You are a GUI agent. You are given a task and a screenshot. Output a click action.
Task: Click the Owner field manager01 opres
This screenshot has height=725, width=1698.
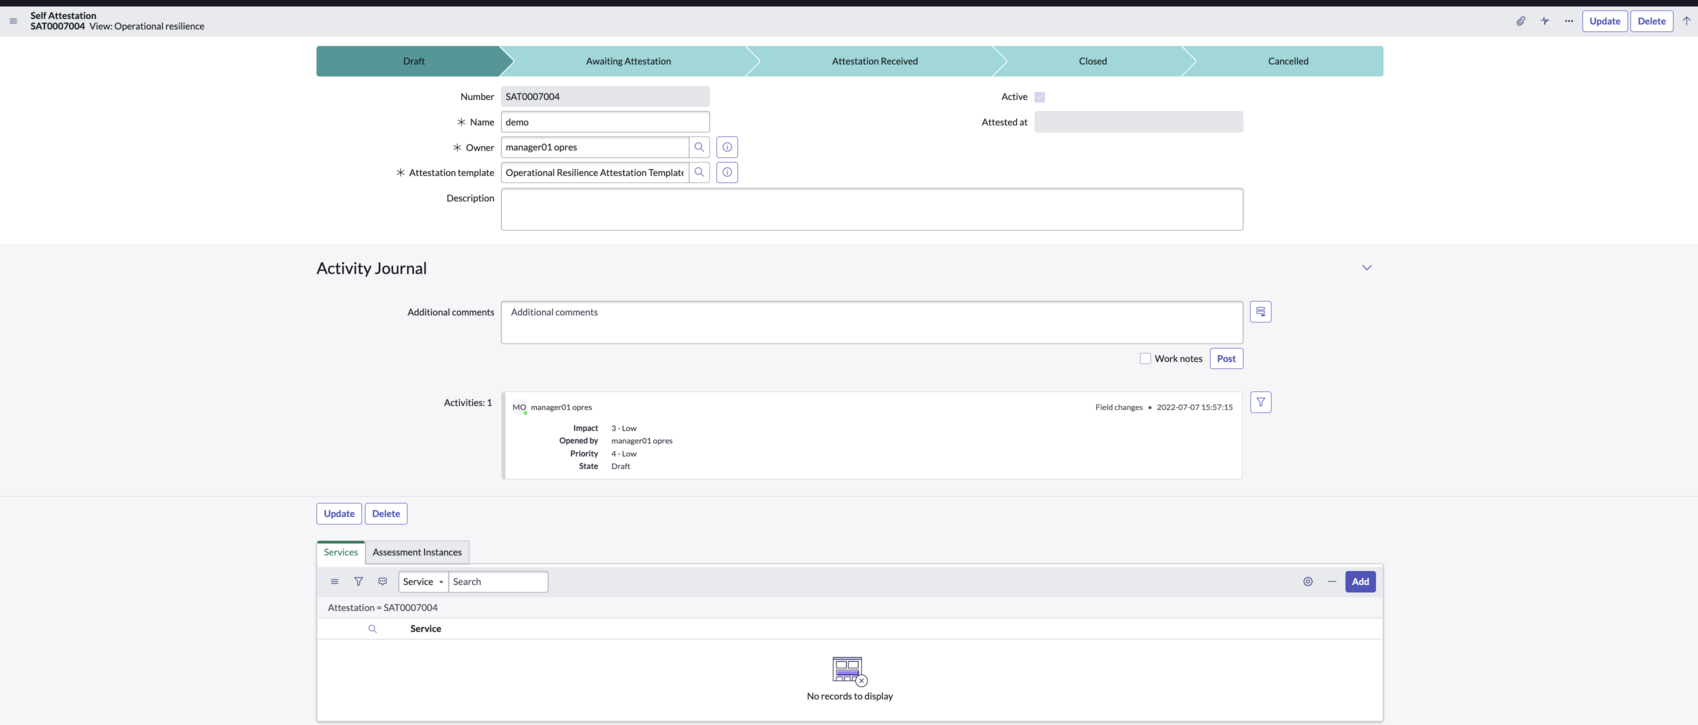click(594, 147)
